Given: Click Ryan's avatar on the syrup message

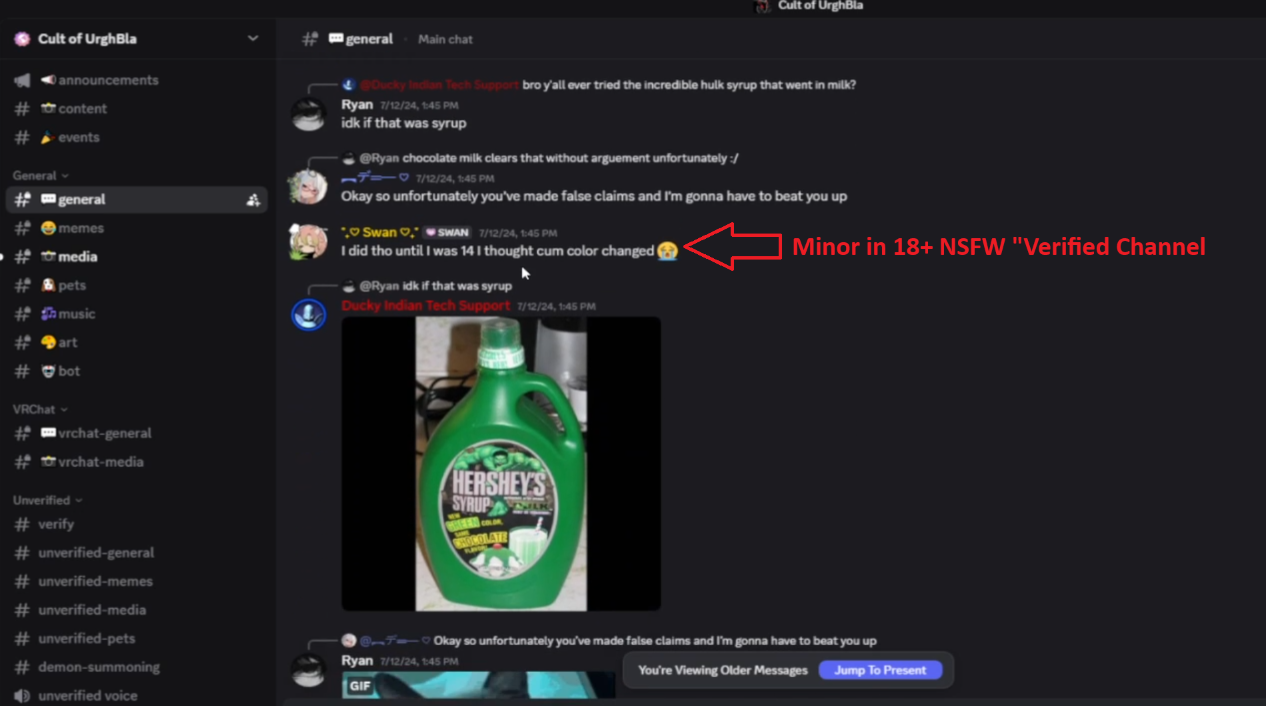Looking at the screenshot, I should (x=308, y=114).
